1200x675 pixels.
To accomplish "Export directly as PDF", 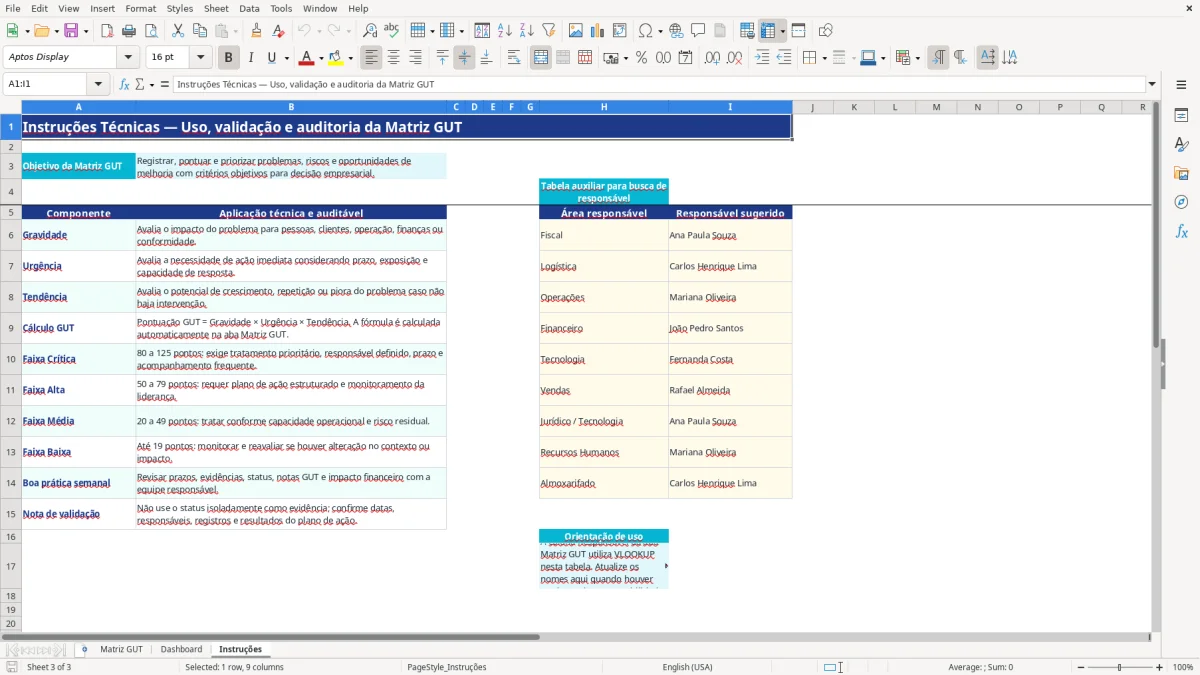I will coord(107,31).
